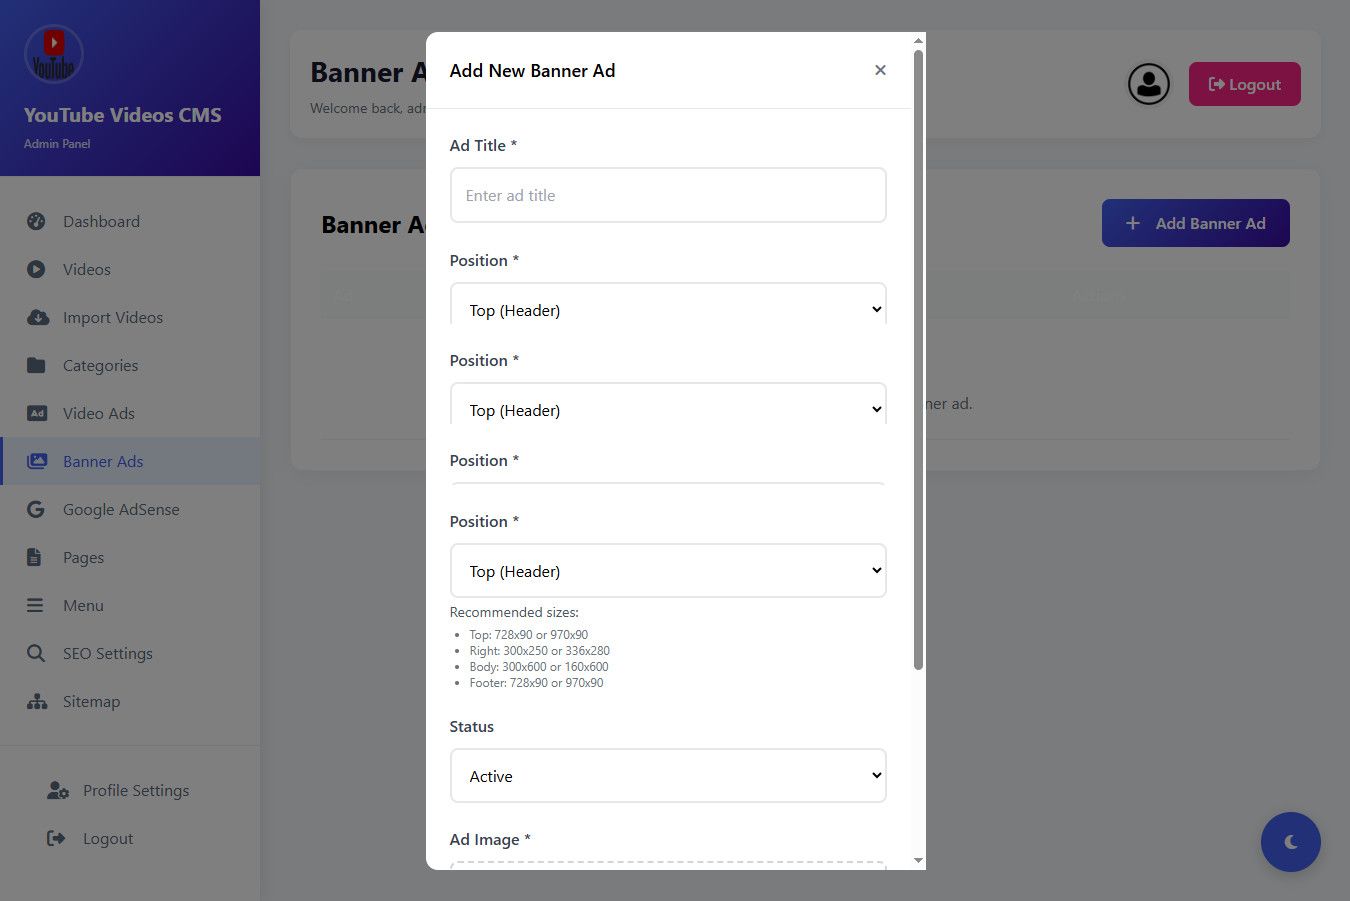The image size is (1350, 901).
Task: Click the Enter ad title input field
Action: (x=668, y=196)
